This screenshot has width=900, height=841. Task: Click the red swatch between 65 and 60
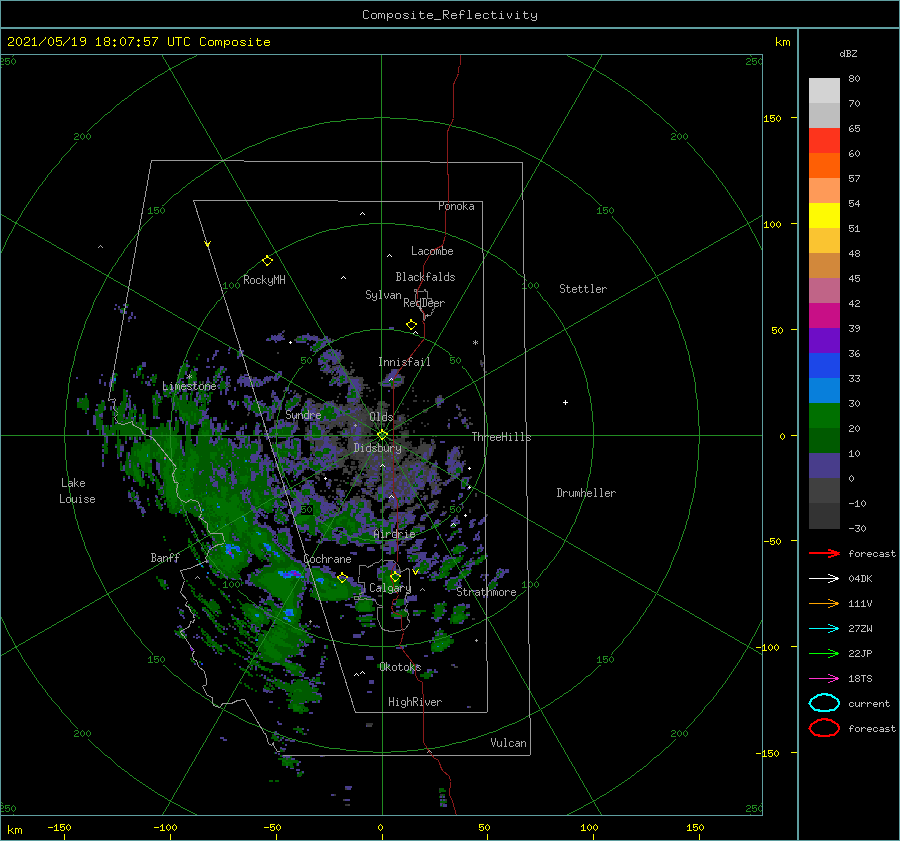[824, 141]
